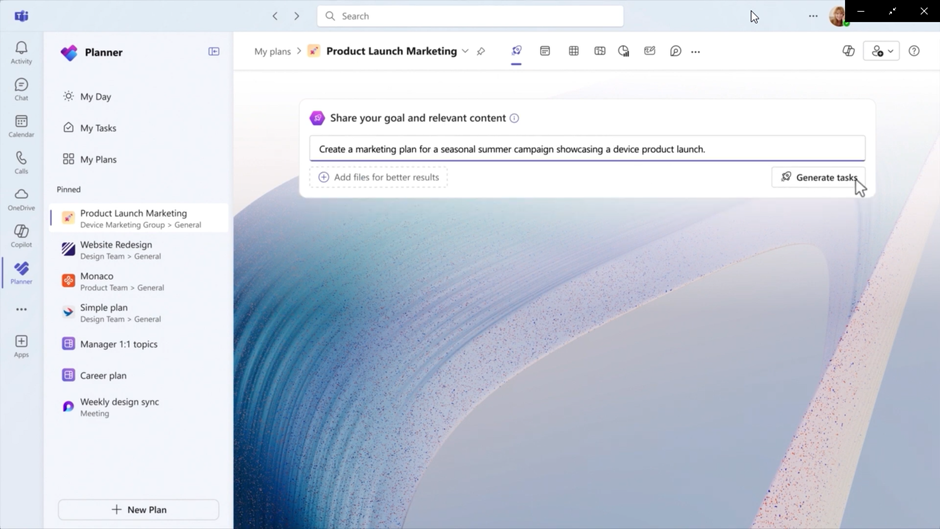Click the Microsoft Teams logo

(x=22, y=16)
